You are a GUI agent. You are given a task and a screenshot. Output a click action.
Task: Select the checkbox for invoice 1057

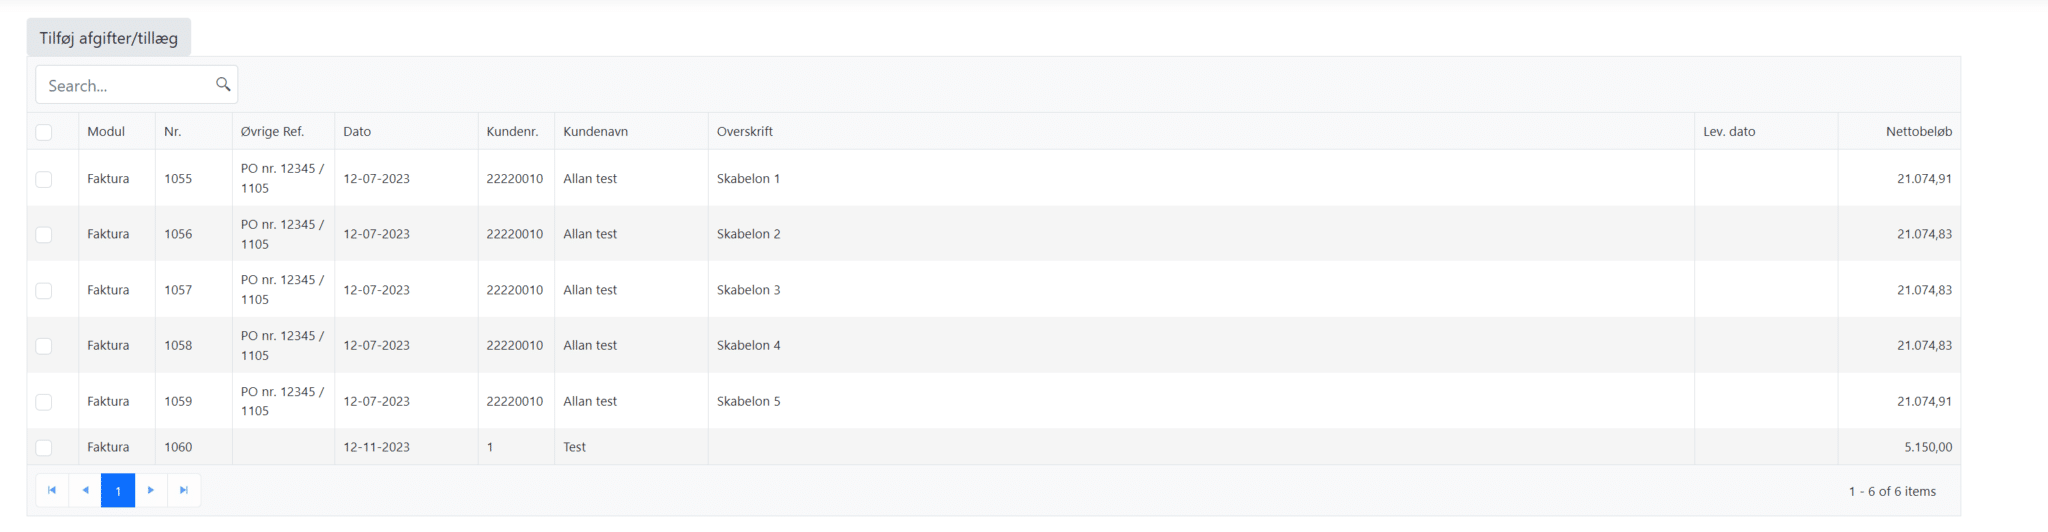pyautogui.click(x=44, y=290)
